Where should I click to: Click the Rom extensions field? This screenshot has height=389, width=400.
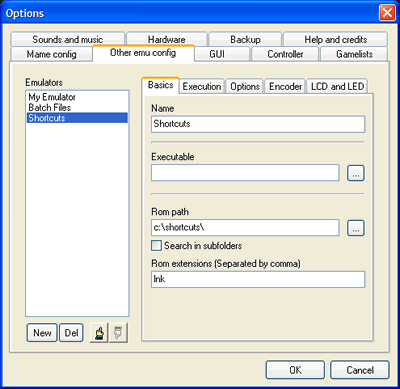pyautogui.click(x=258, y=279)
